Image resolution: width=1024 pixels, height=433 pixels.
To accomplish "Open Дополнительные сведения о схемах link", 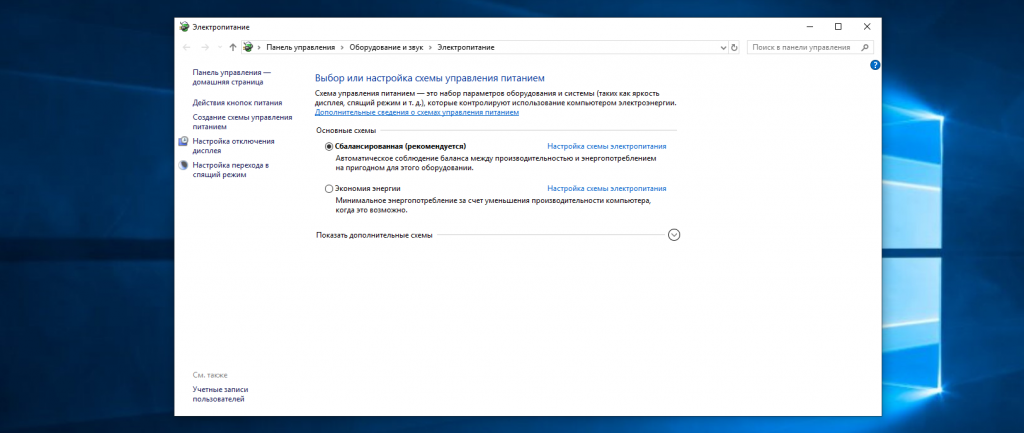I will [x=417, y=112].
